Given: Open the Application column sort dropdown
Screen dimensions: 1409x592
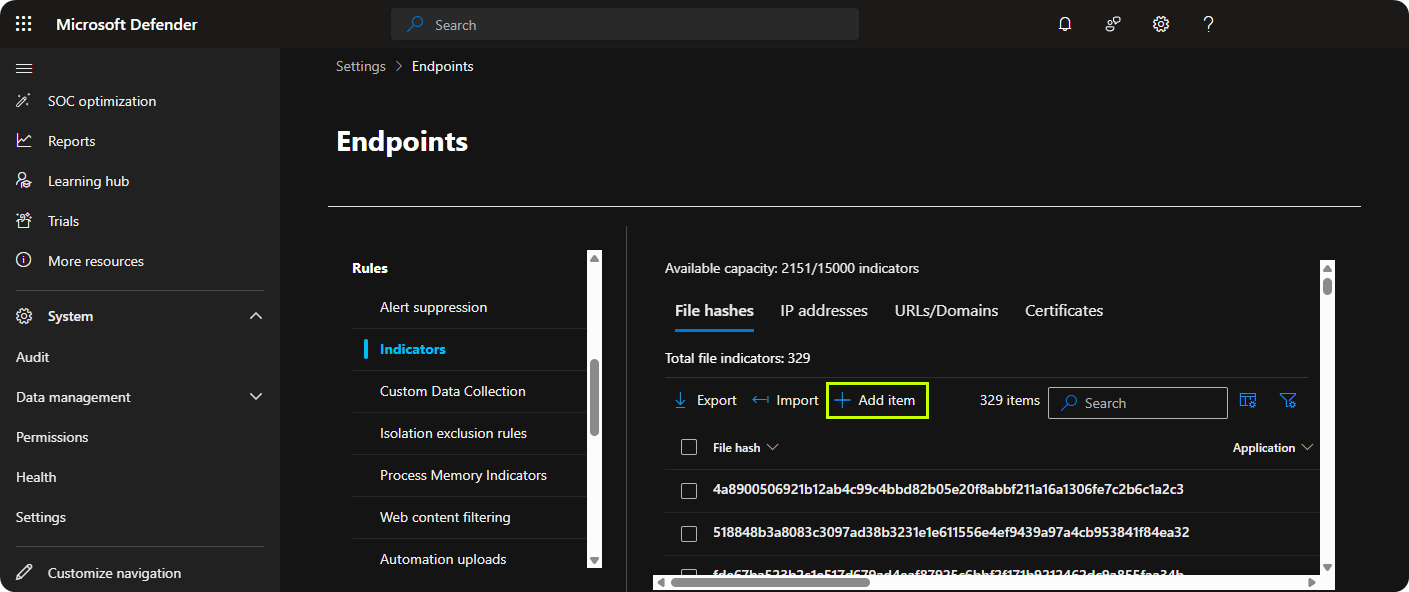Looking at the screenshot, I should tap(1307, 448).
